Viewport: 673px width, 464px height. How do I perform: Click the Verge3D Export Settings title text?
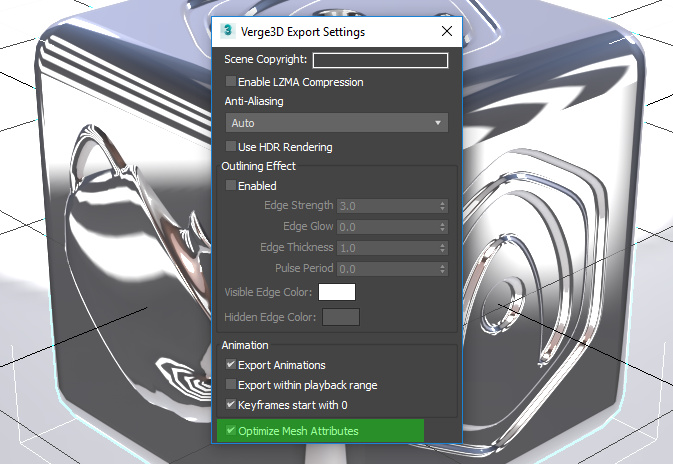pos(303,32)
